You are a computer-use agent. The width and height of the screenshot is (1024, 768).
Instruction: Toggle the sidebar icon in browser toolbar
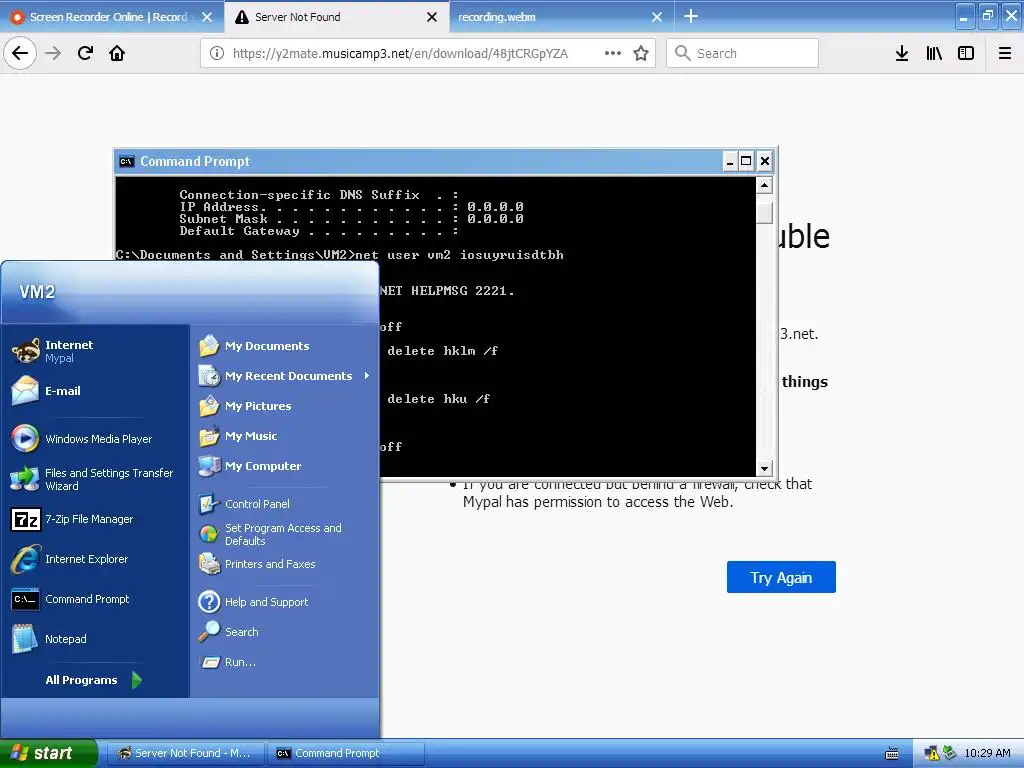click(x=966, y=53)
